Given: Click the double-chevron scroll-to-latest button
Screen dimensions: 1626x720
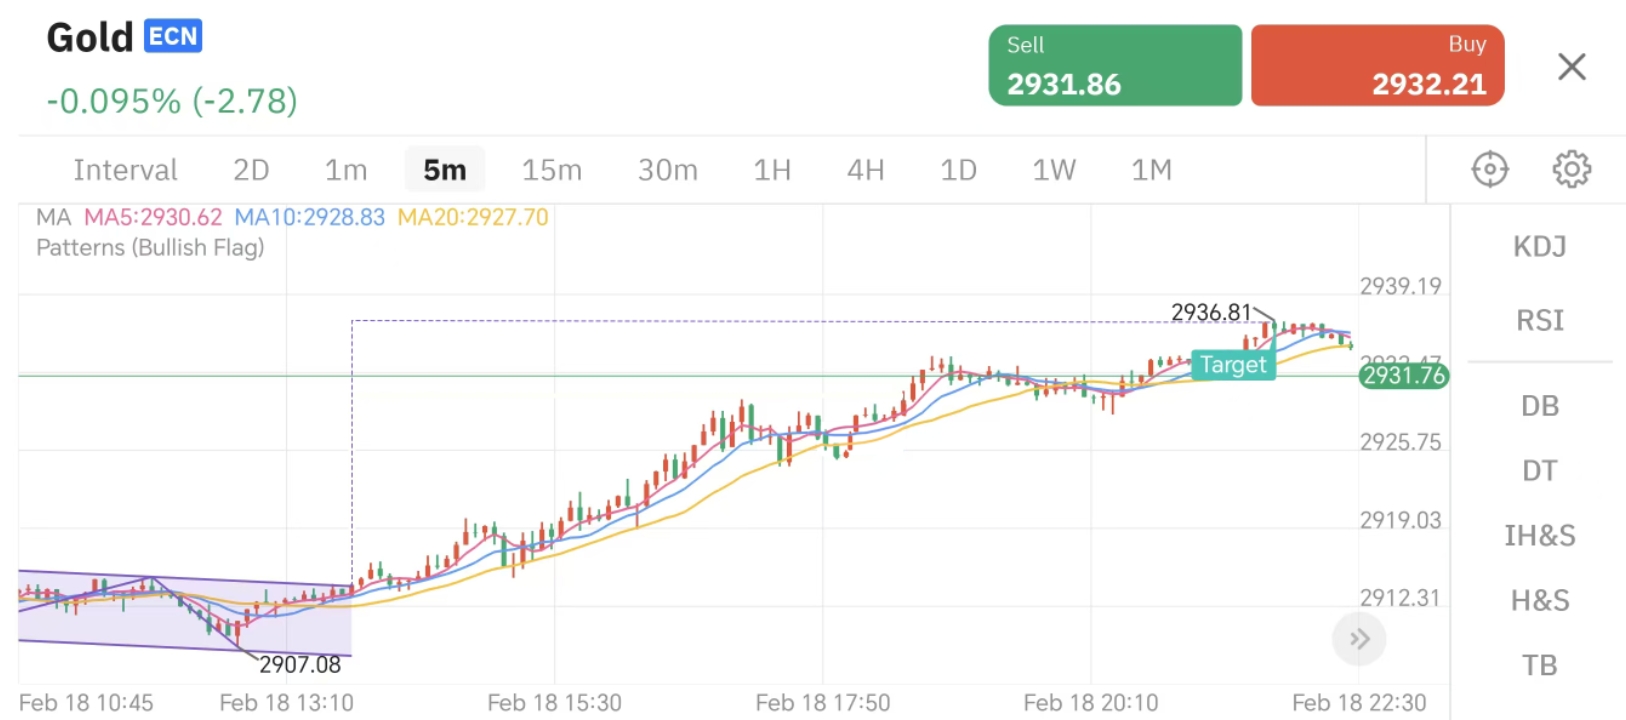Looking at the screenshot, I should click(x=1359, y=639).
